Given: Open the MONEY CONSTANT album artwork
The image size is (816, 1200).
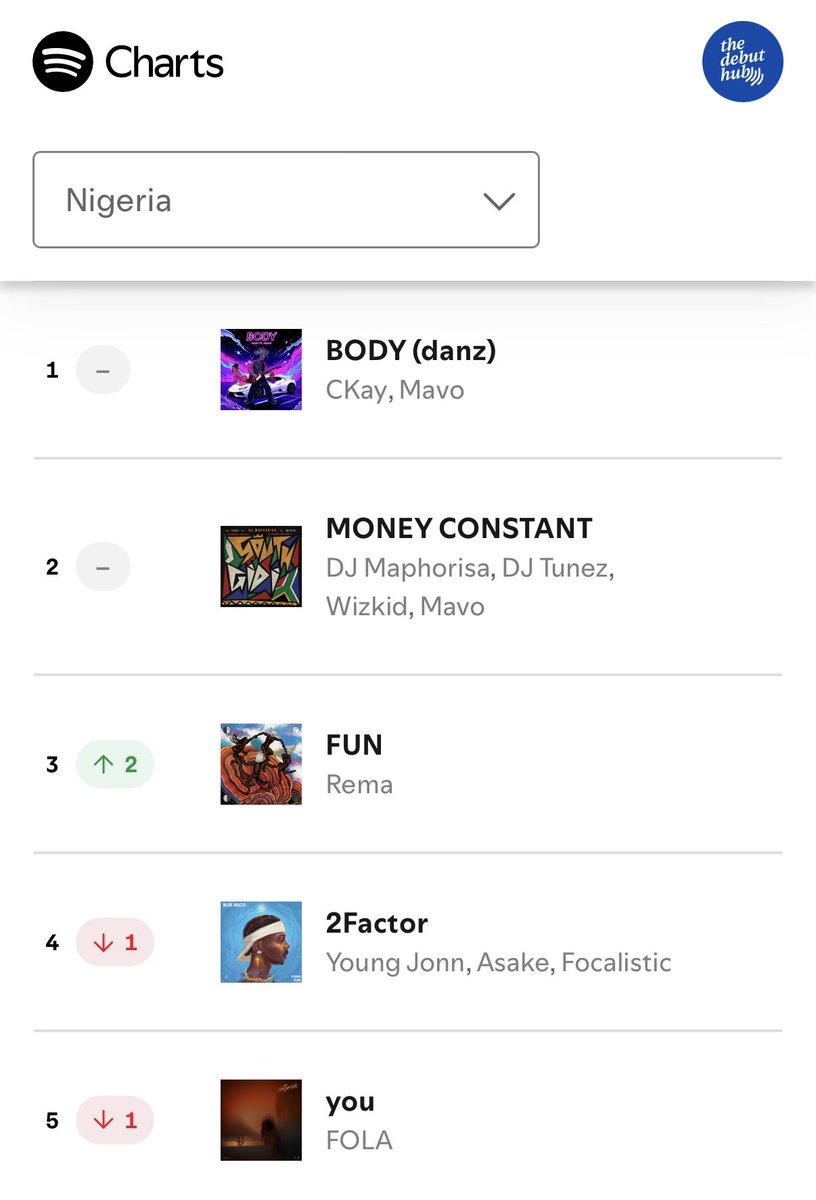Looking at the screenshot, I should click(x=261, y=567).
